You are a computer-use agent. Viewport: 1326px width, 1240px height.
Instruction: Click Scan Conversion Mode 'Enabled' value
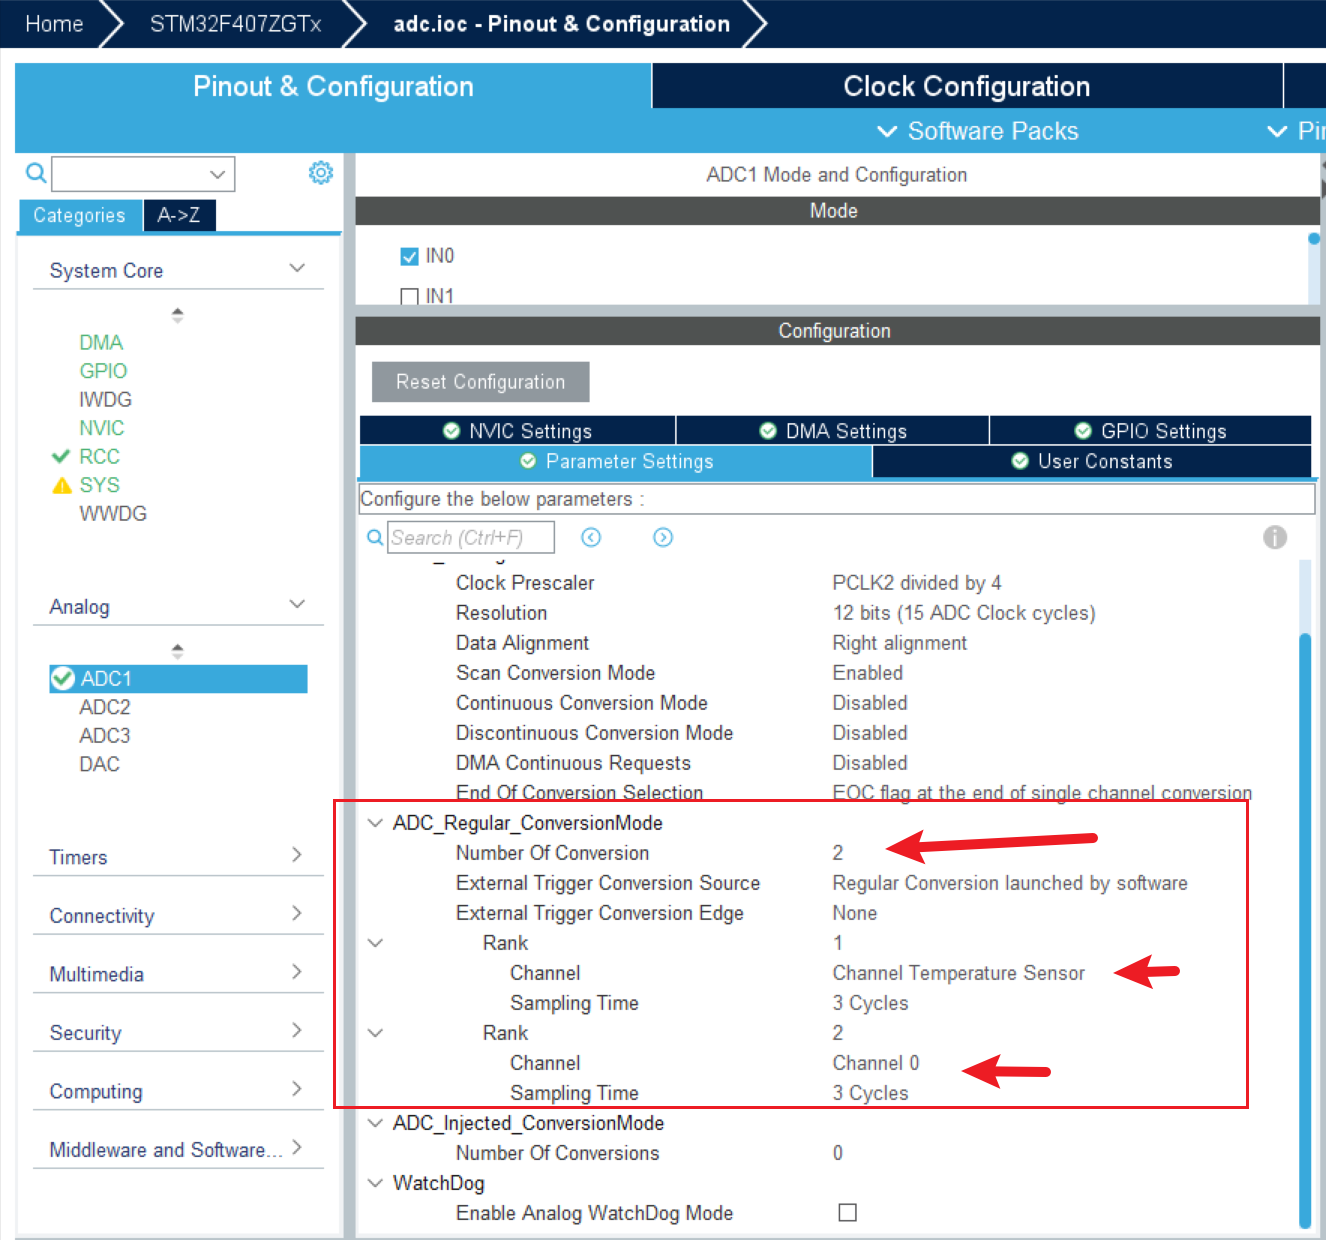point(868,673)
